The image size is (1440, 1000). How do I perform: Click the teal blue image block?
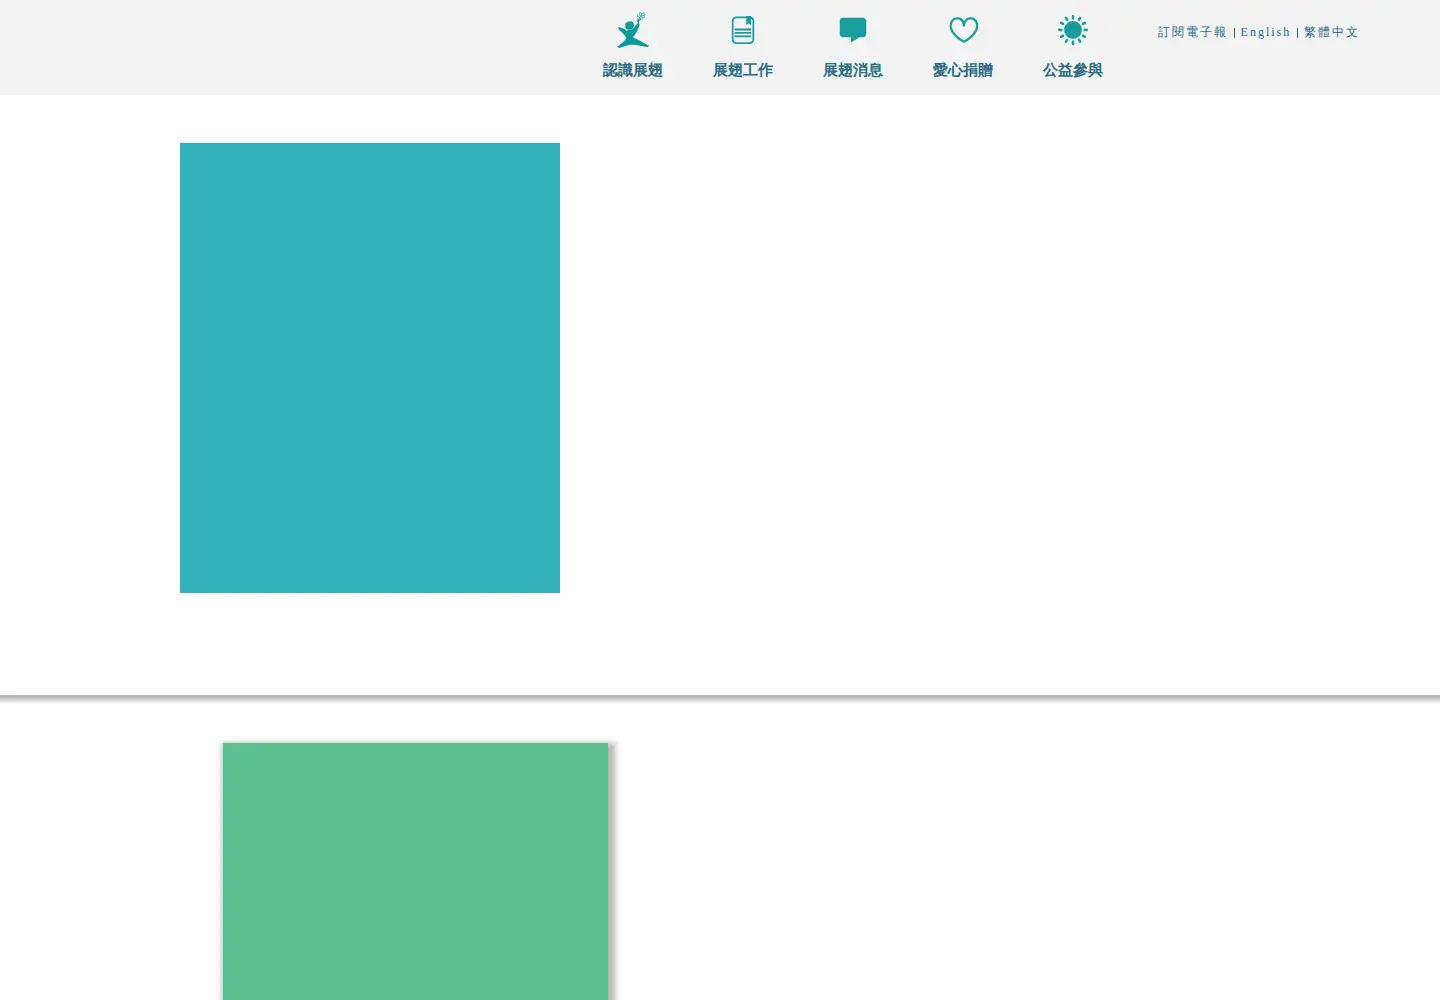coord(370,368)
